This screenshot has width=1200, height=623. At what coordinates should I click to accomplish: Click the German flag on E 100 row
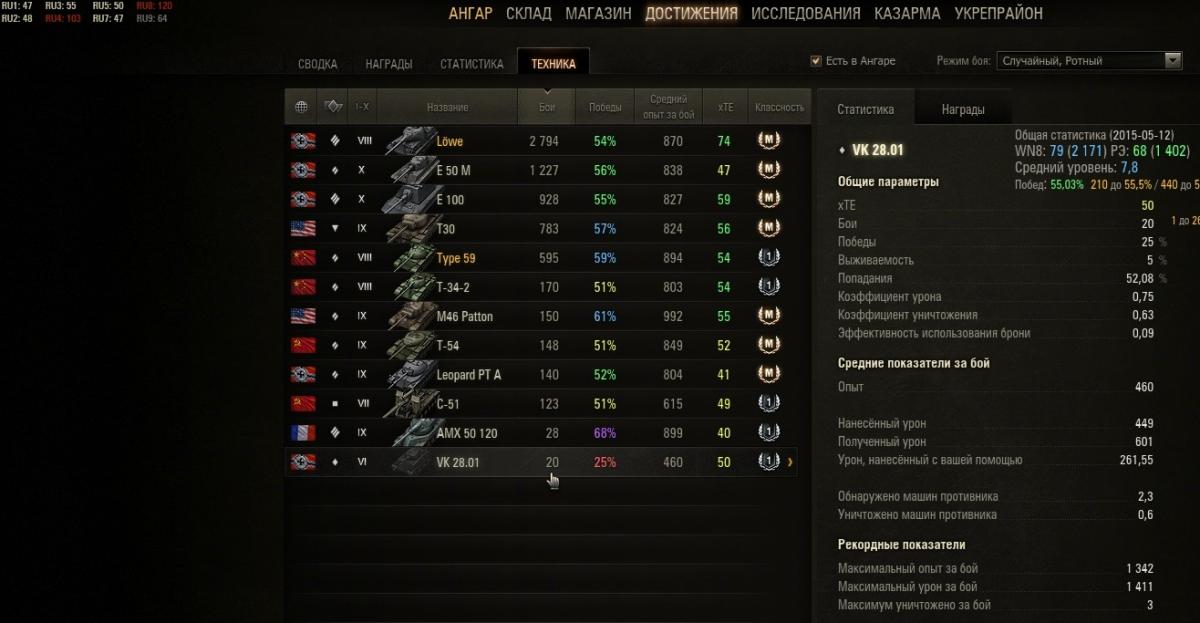(303, 199)
